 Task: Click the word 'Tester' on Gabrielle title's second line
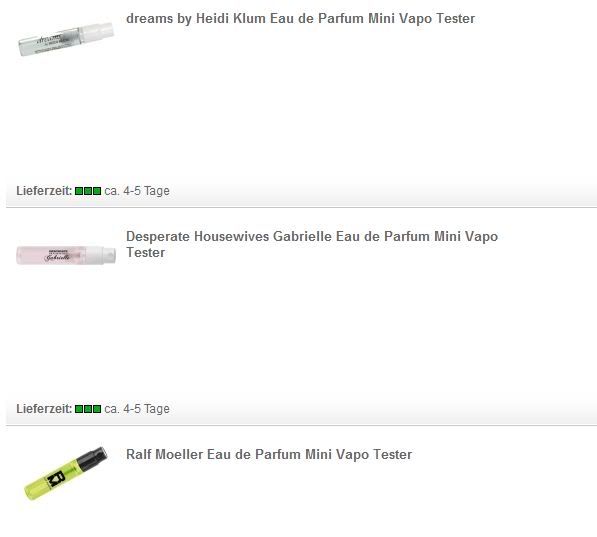click(x=145, y=253)
